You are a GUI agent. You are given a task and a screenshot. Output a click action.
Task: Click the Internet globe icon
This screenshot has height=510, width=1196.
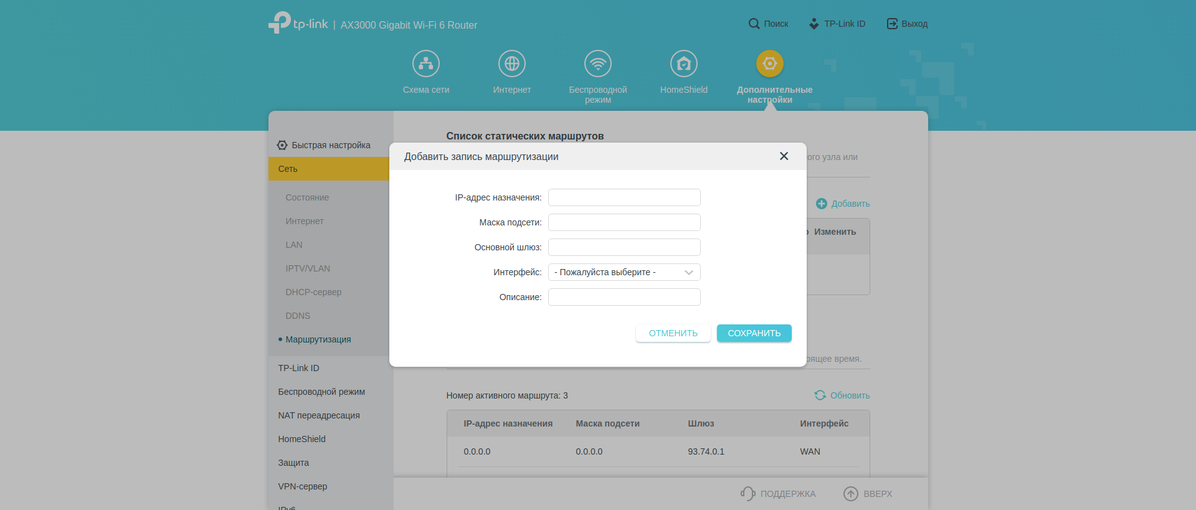pos(512,64)
